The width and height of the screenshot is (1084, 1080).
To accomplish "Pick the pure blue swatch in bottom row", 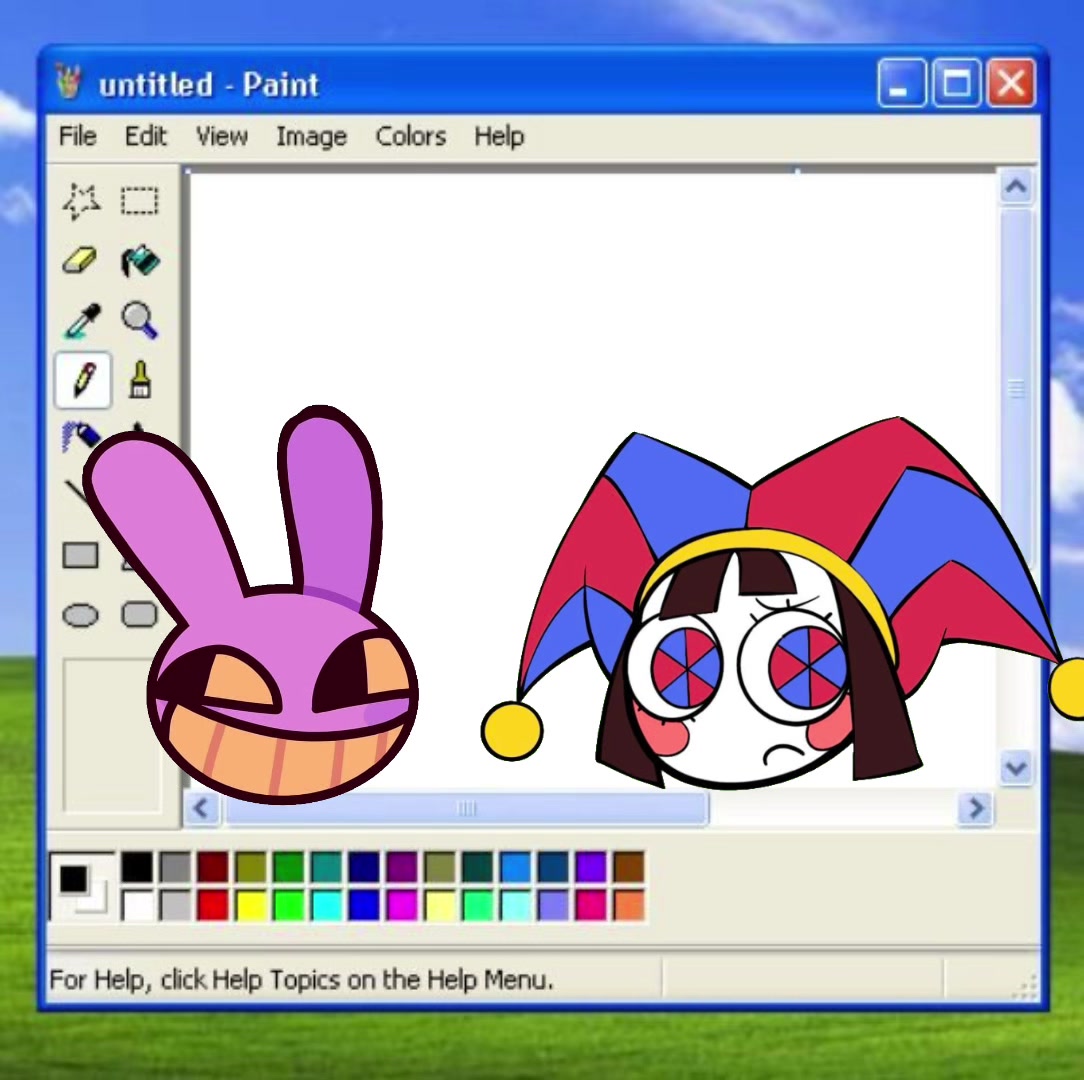I will coord(364,905).
